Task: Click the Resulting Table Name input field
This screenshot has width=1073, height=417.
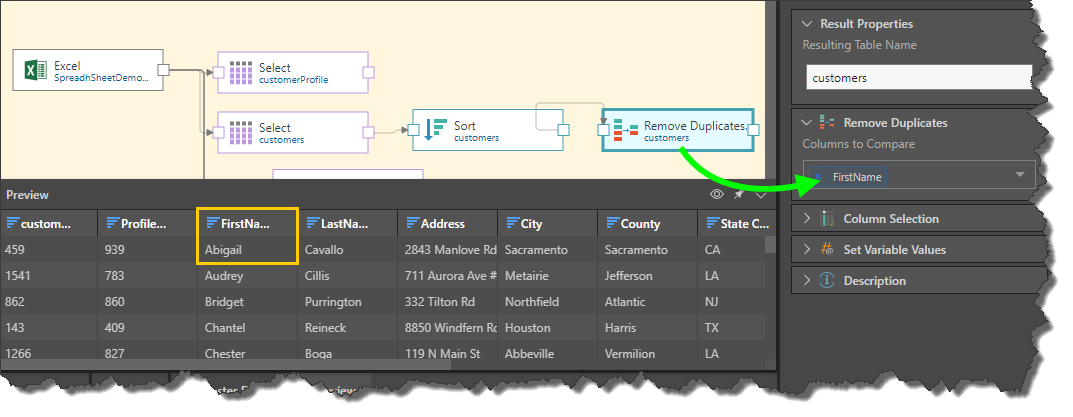Action: click(918, 77)
